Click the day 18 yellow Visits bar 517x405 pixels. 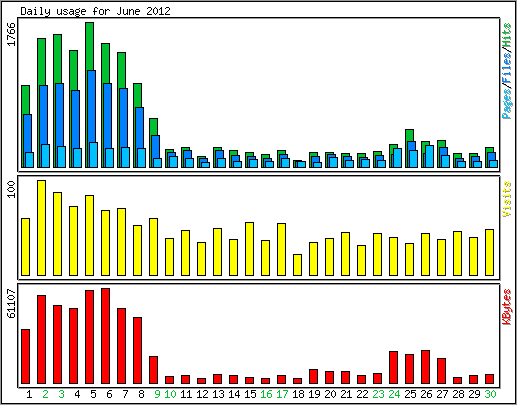pyautogui.click(x=298, y=265)
